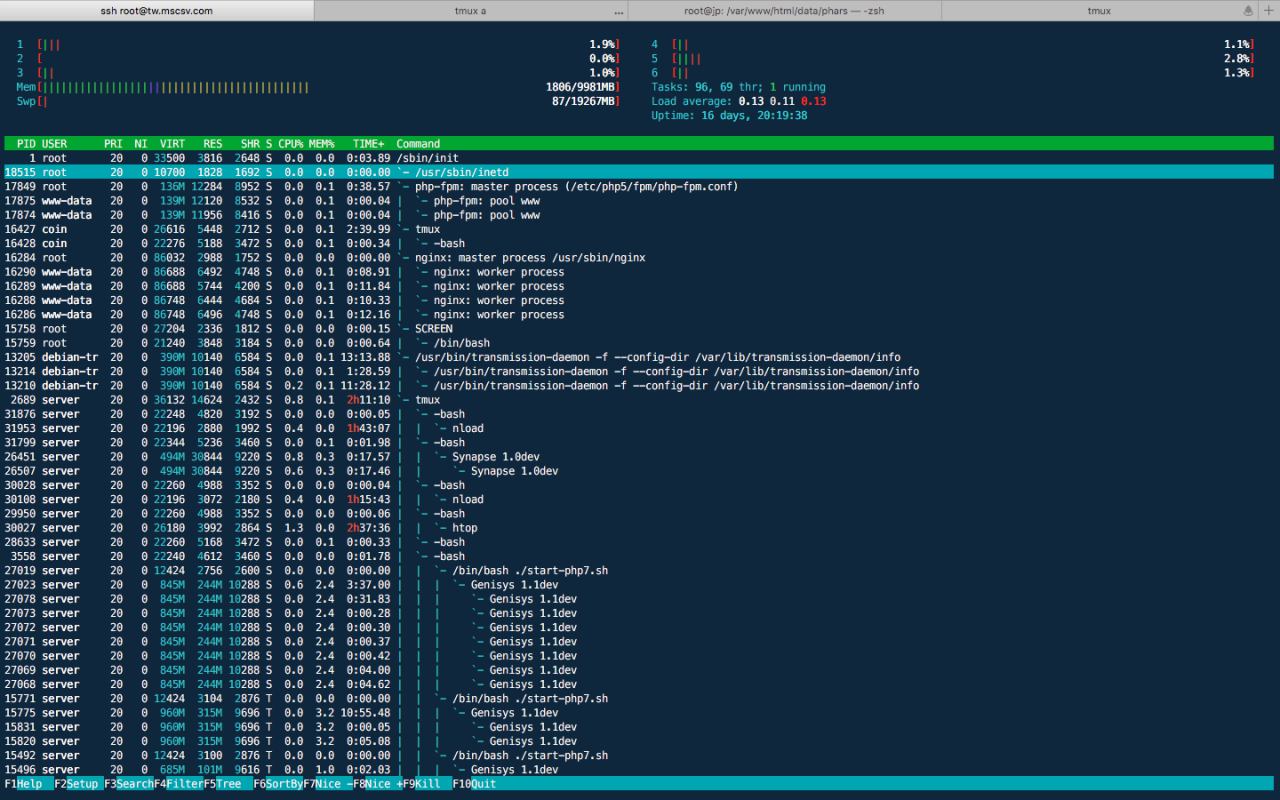The height and width of the screenshot is (800, 1280).
Task: Click the TIME+ column header
Action: [368, 144]
